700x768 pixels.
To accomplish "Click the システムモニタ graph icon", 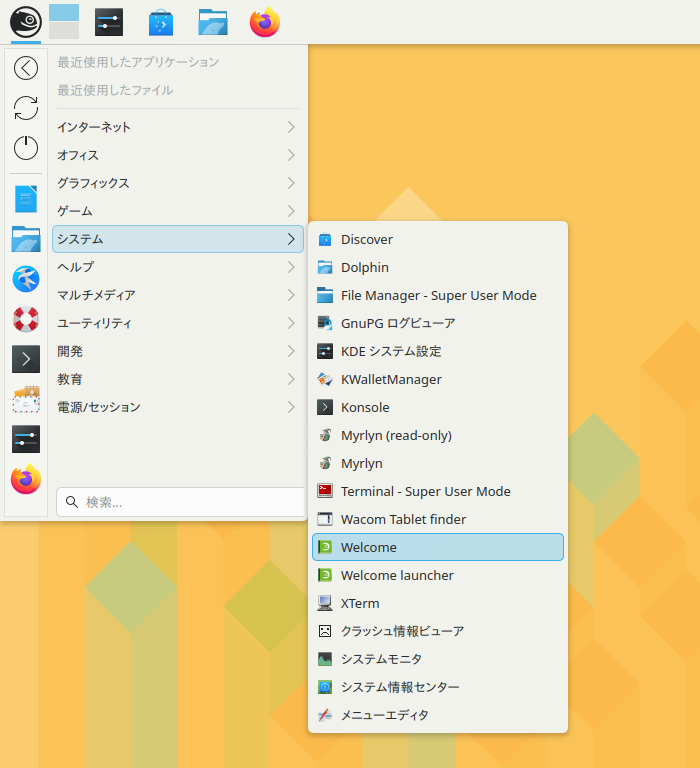I will point(325,659).
